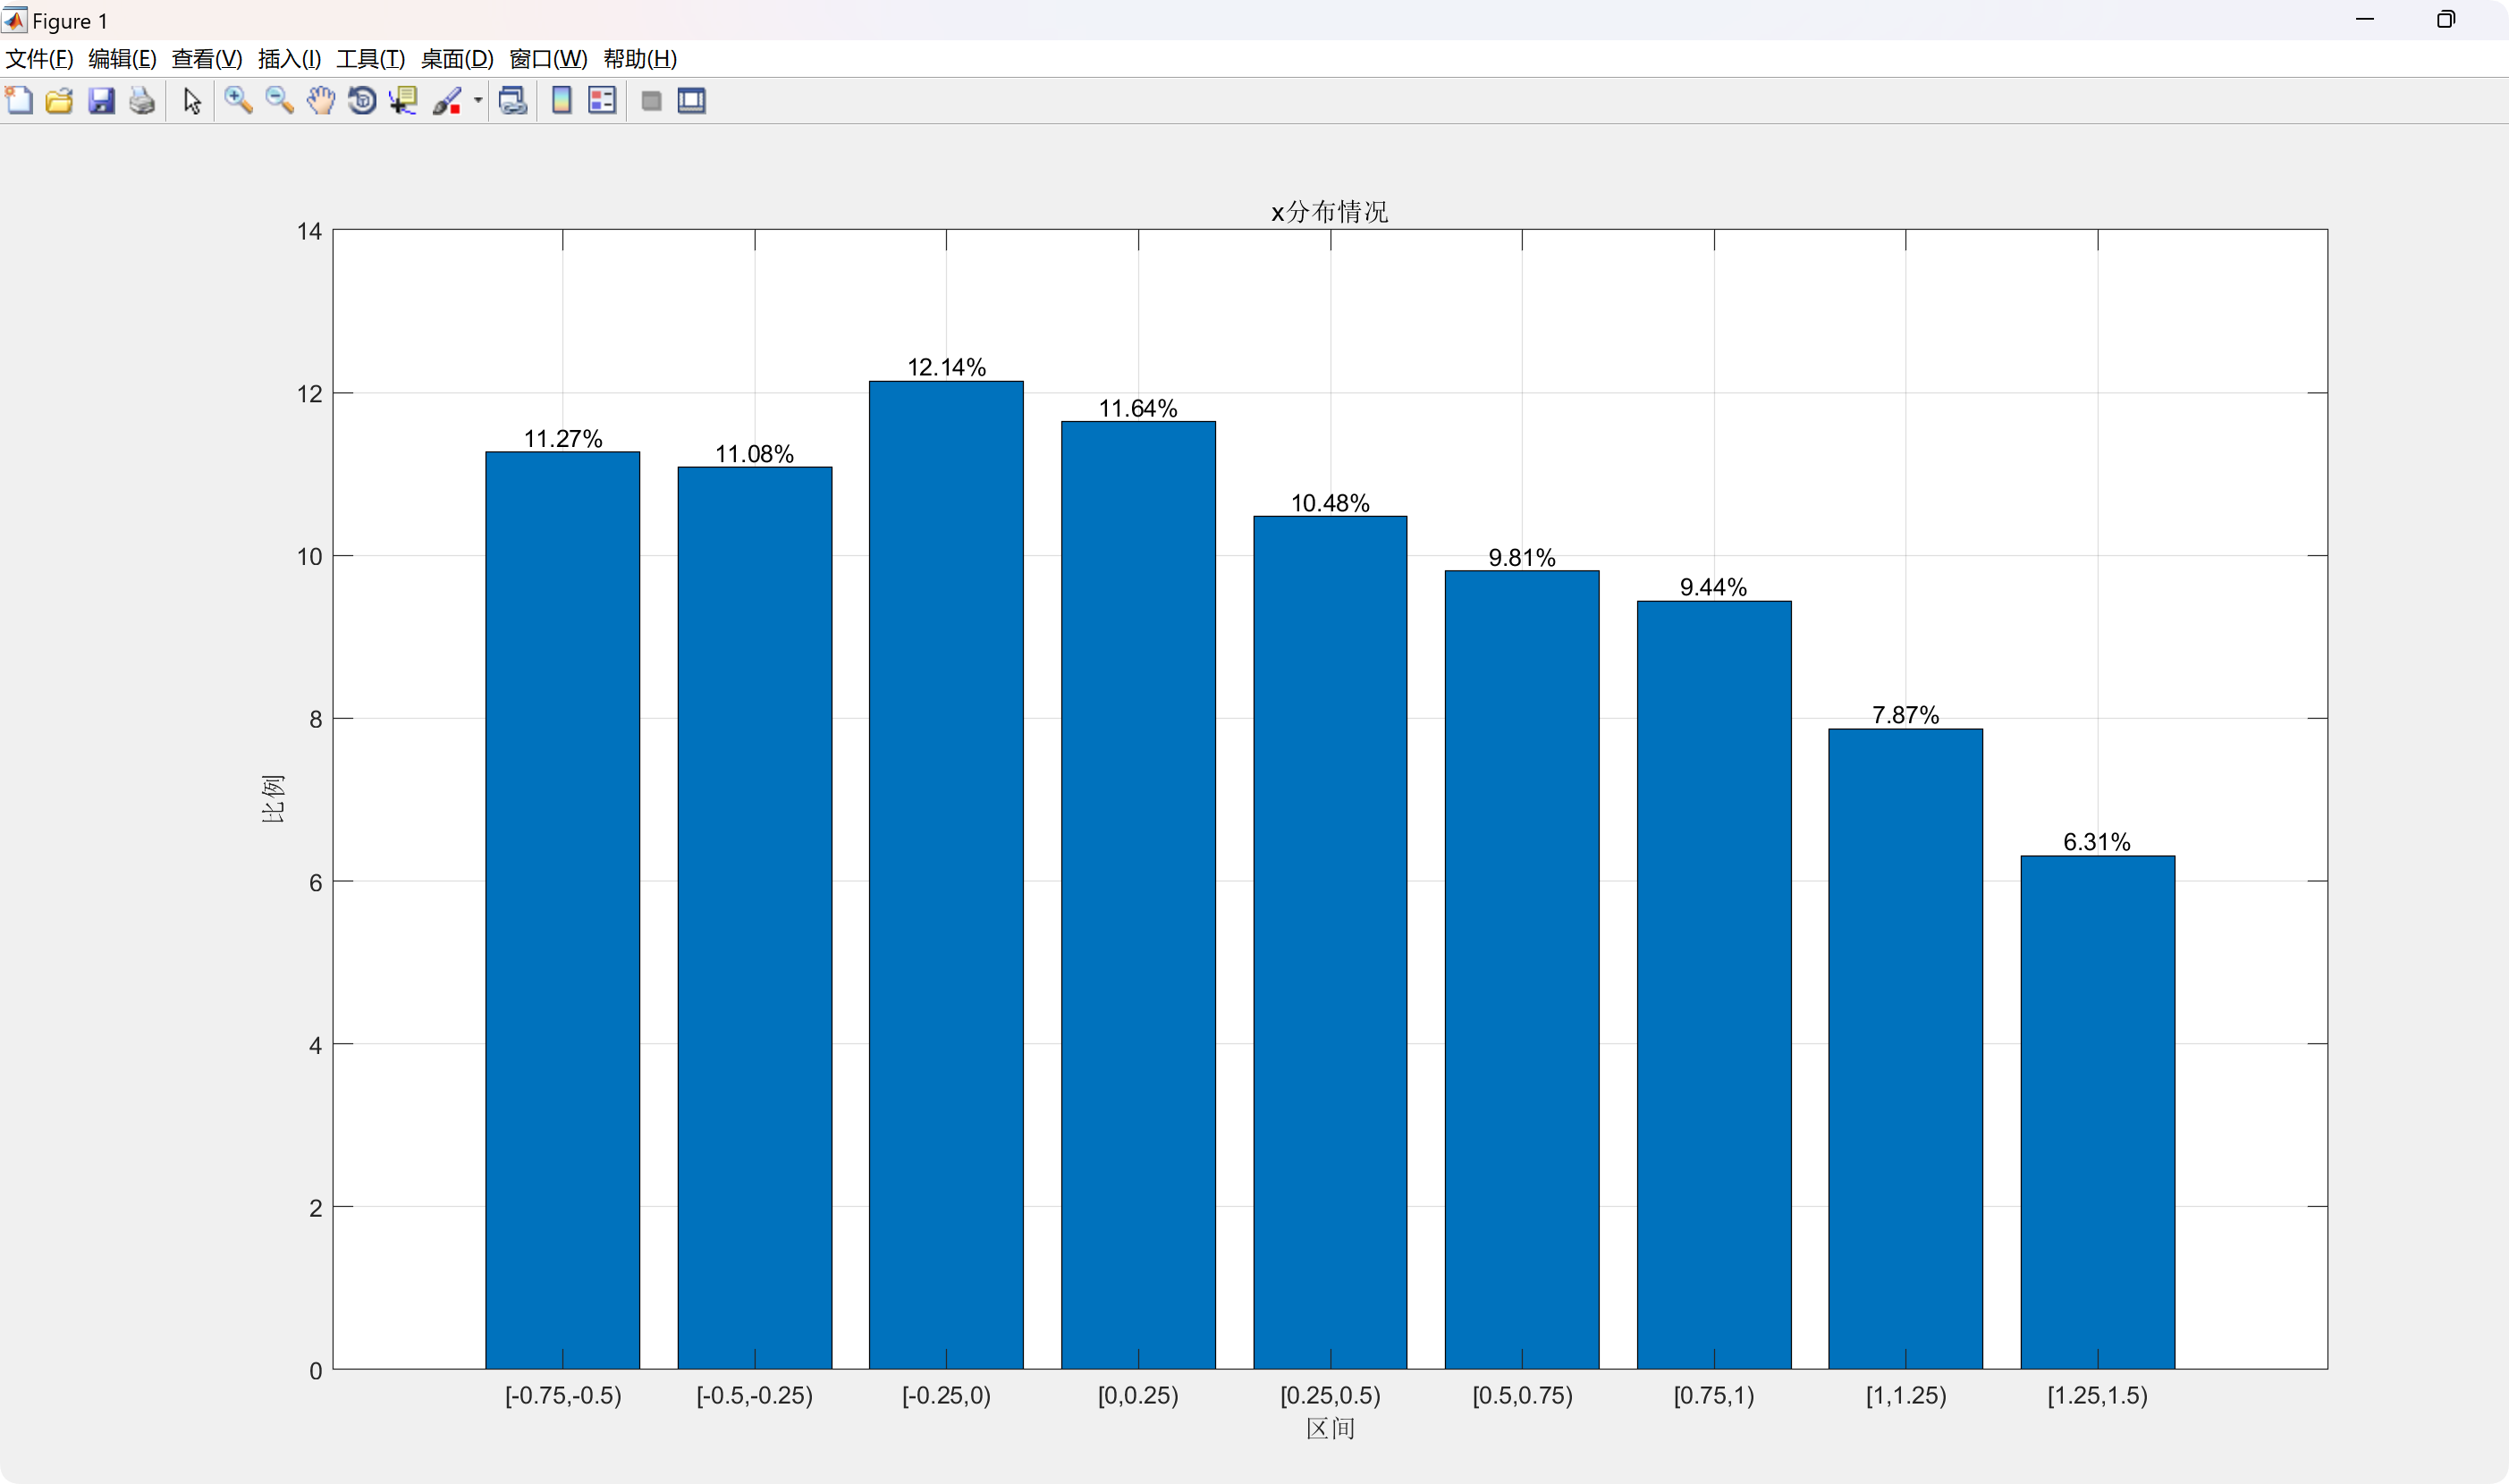Save figure with floppy disk icon
Viewport: 2509px width, 1484px height.
[x=101, y=101]
